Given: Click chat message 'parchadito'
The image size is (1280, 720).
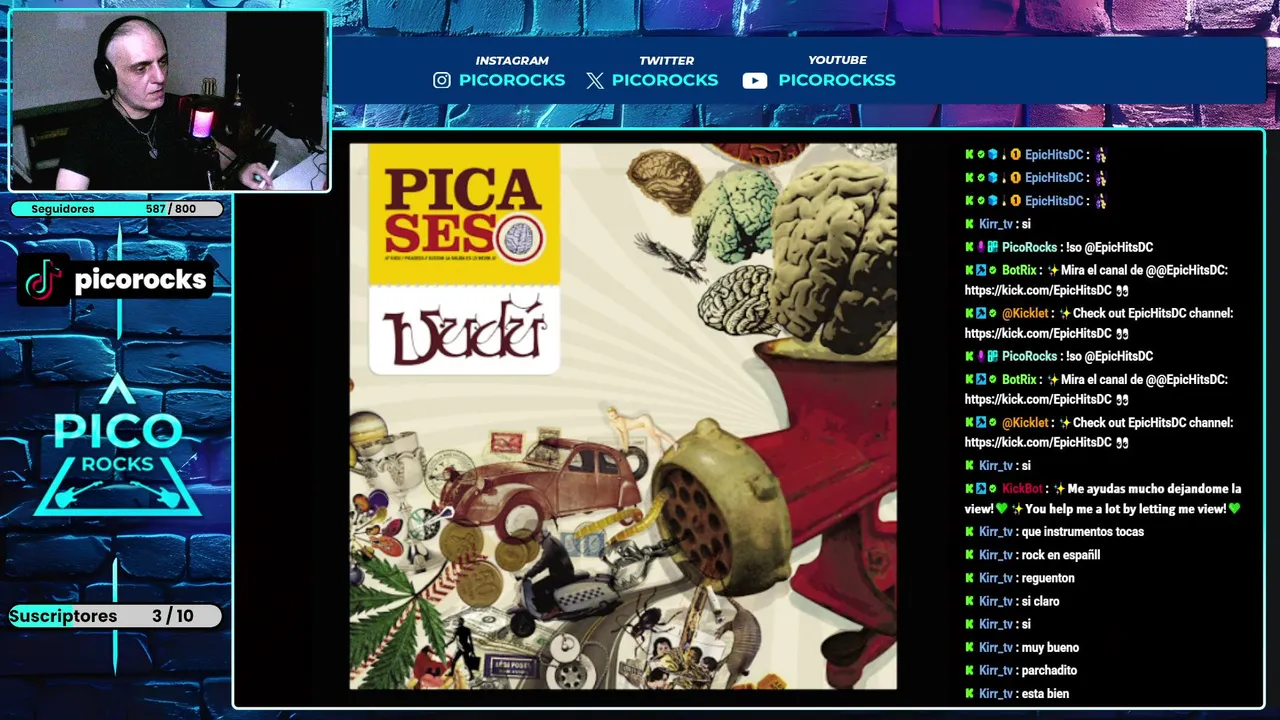Looking at the screenshot, I should point(1049,671).
